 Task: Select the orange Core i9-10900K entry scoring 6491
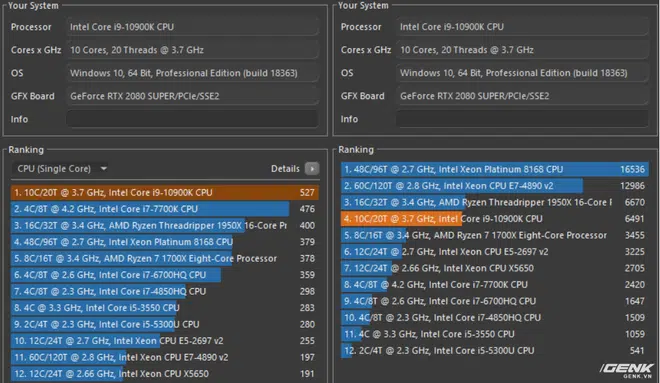(495, 219)
